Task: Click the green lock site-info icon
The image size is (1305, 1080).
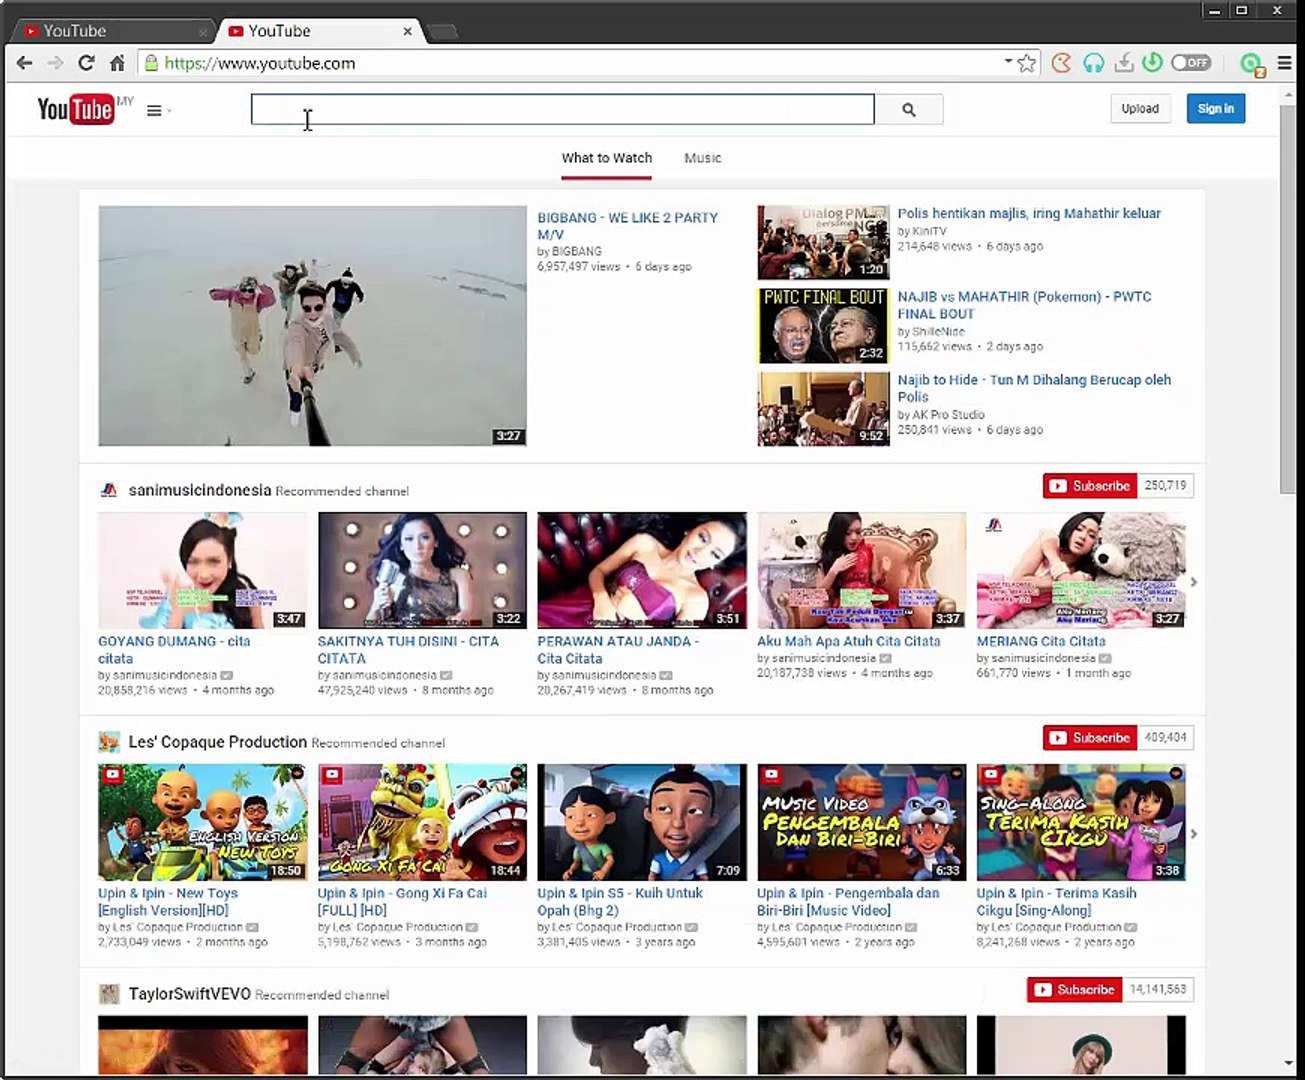Action: tap(151, 63)
